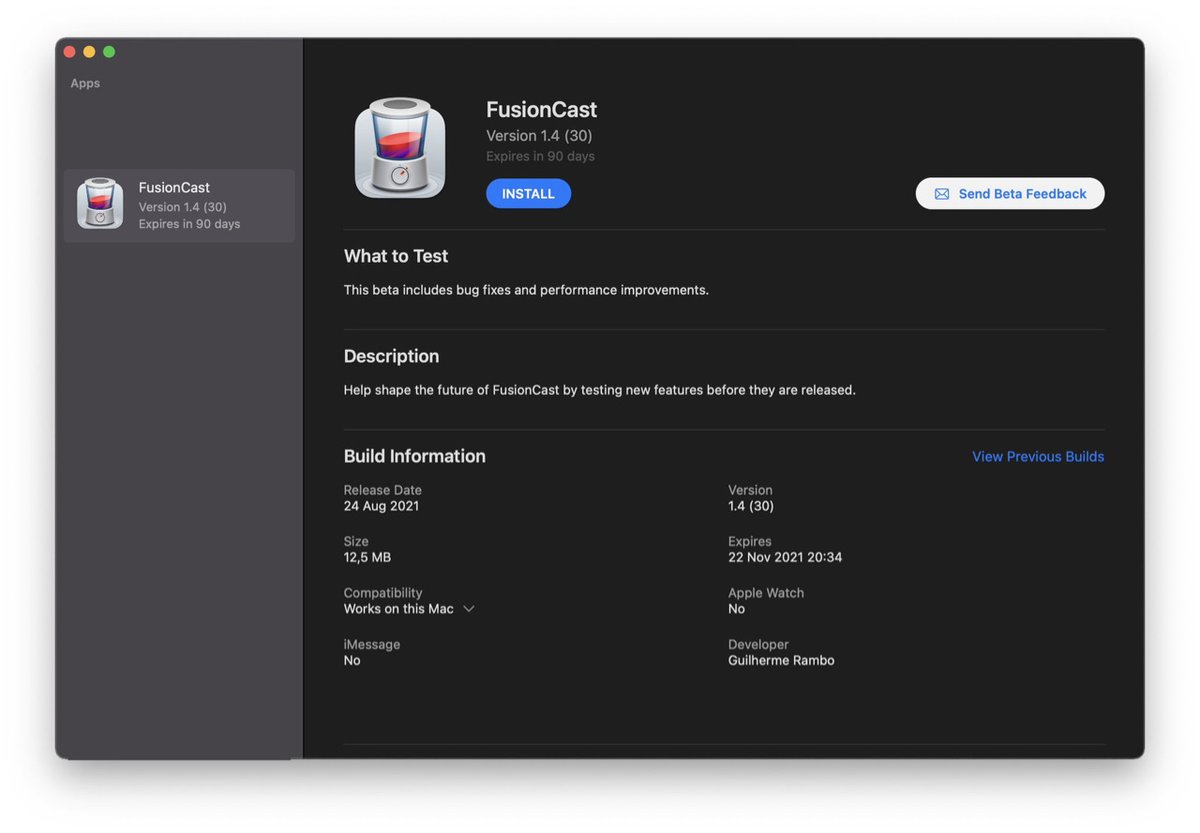Click the Expires label in Build Information

tap(750, 542)
